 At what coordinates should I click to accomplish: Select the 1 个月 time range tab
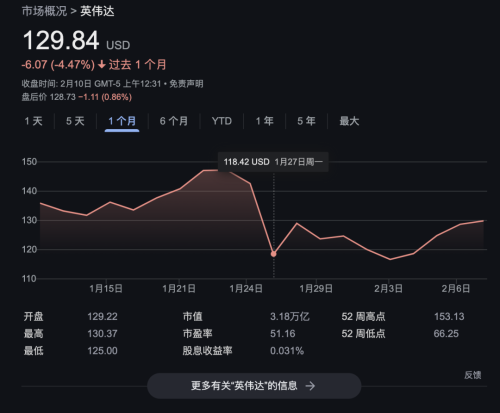(x=122, y=121)
